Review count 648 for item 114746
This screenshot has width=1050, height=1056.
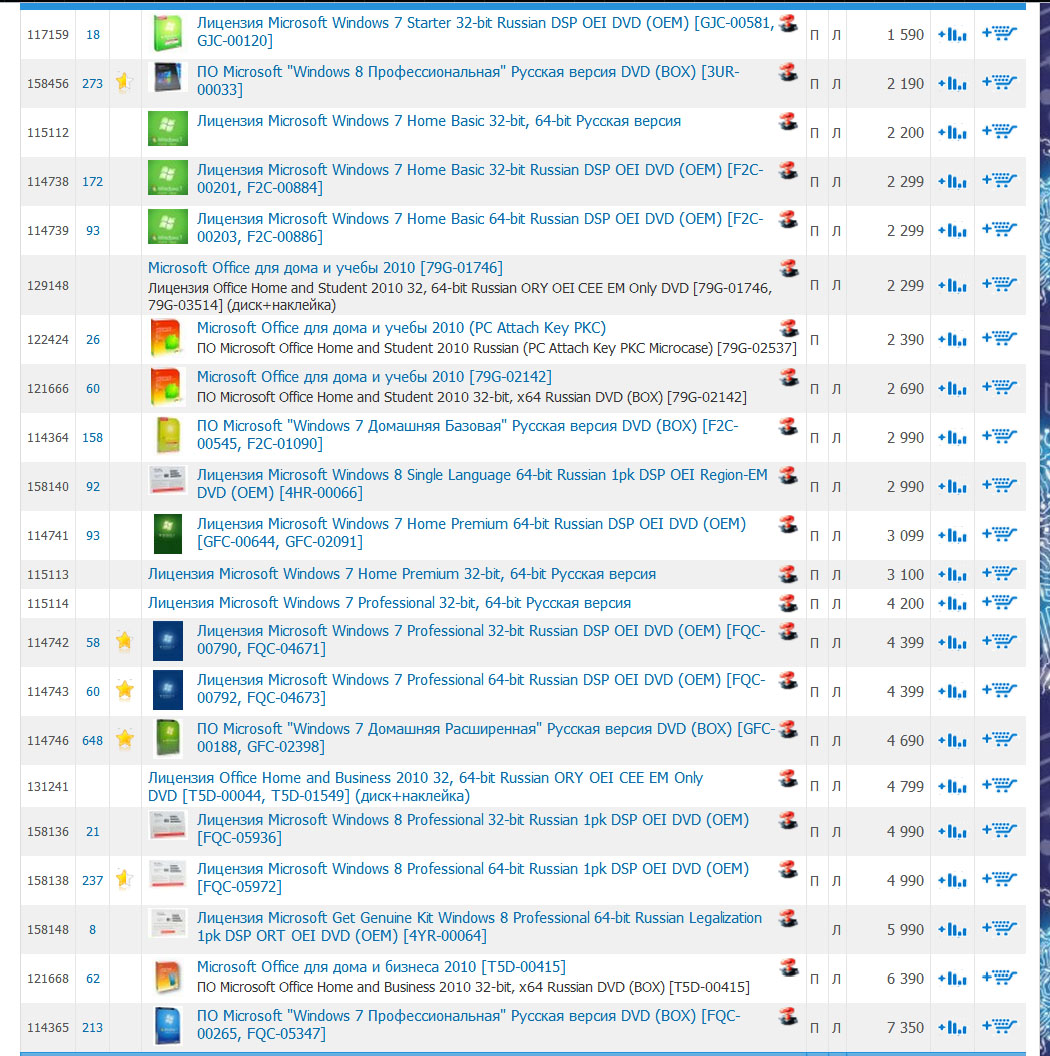tap(92, 741)
